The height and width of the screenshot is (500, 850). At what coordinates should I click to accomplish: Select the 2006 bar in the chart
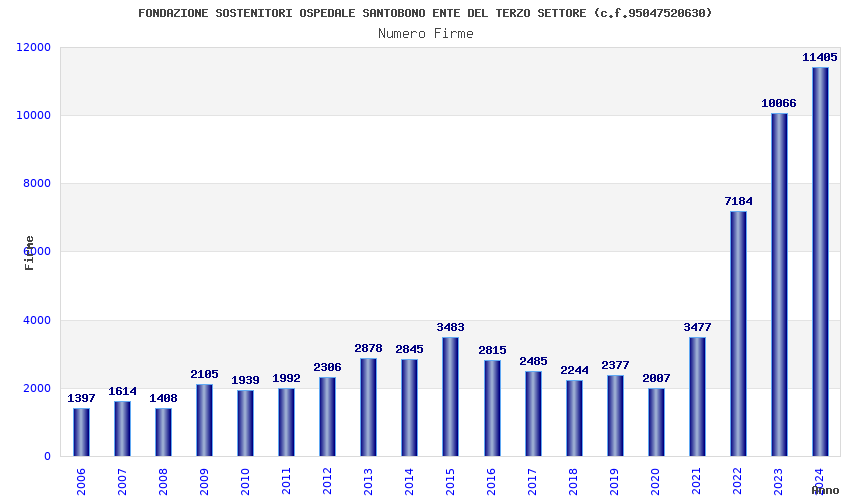coord(81,432)
